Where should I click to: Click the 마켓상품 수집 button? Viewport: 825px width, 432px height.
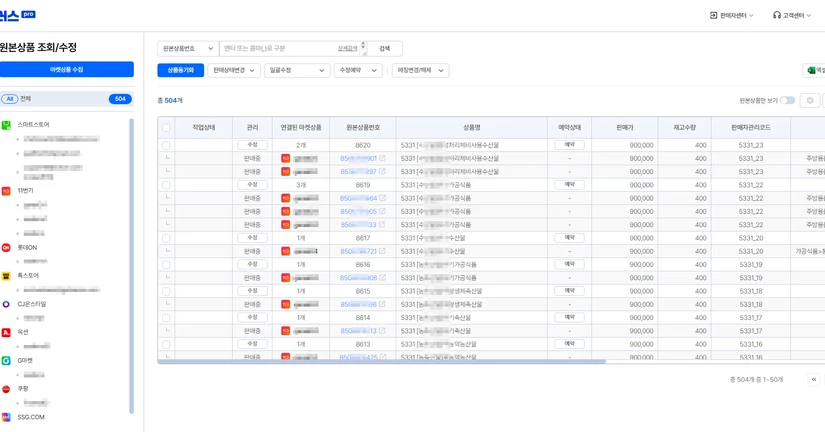[67, 69]
